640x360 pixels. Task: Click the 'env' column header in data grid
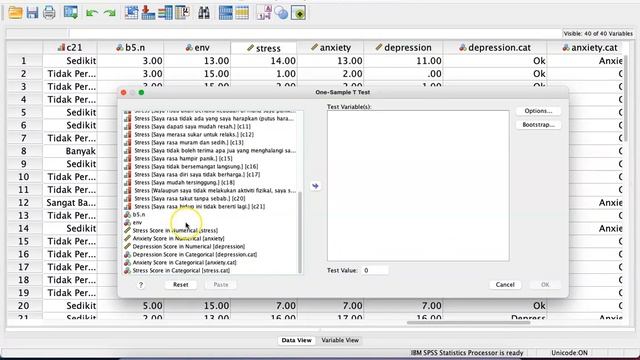pyautogui.click(x=198, y=48)
